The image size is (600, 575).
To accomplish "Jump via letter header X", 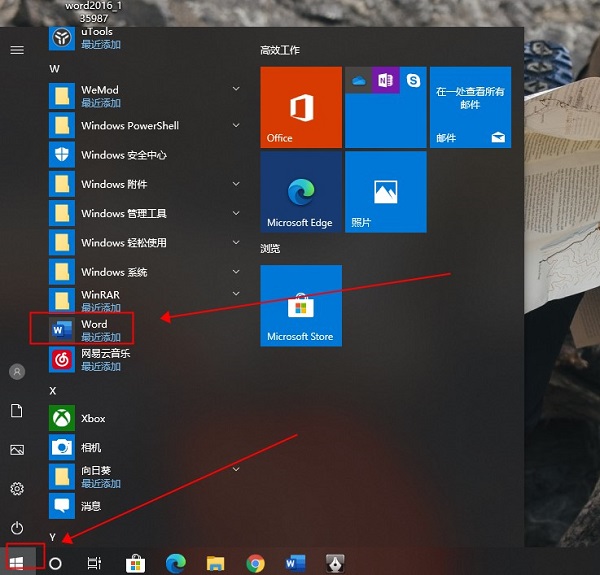I will click(x=53, y=391).
